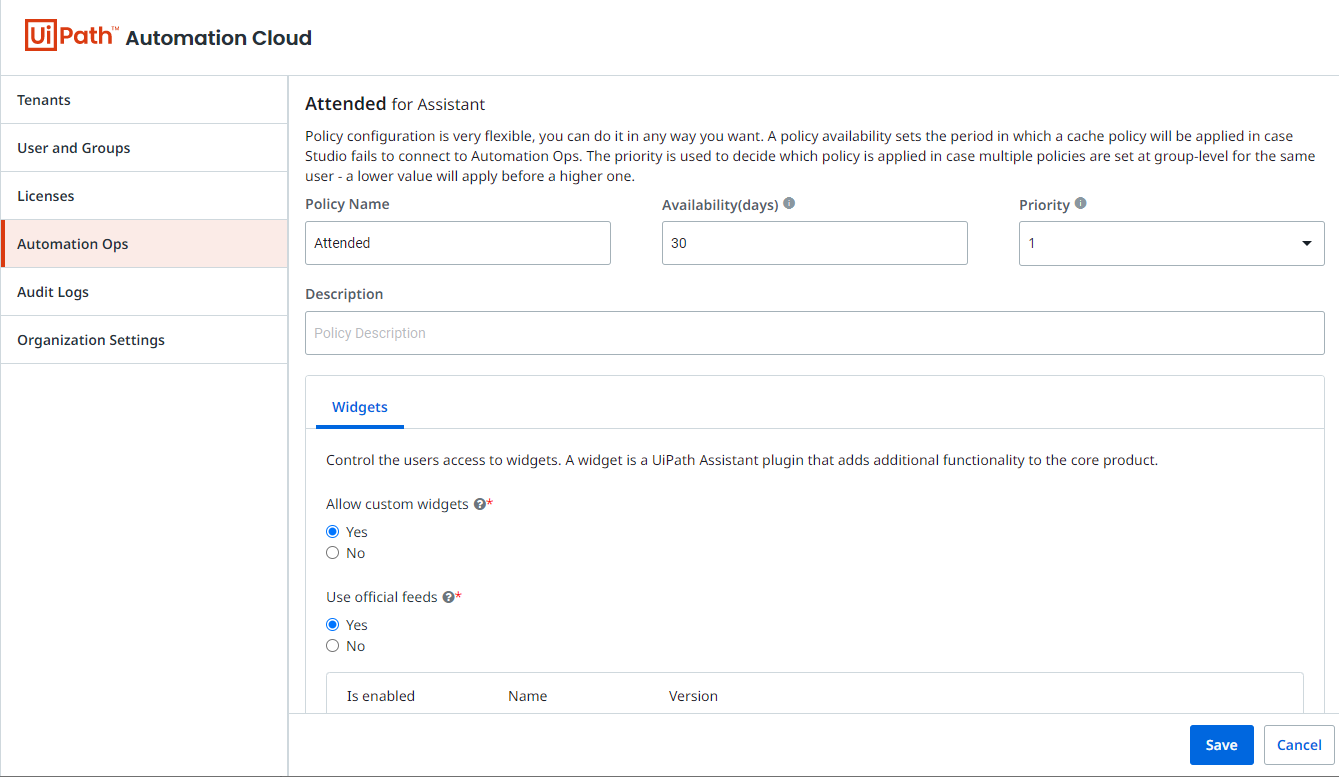Cancel policy editing
The height and width of the screenshot is (777, 1339).
tap(1299, 745)
